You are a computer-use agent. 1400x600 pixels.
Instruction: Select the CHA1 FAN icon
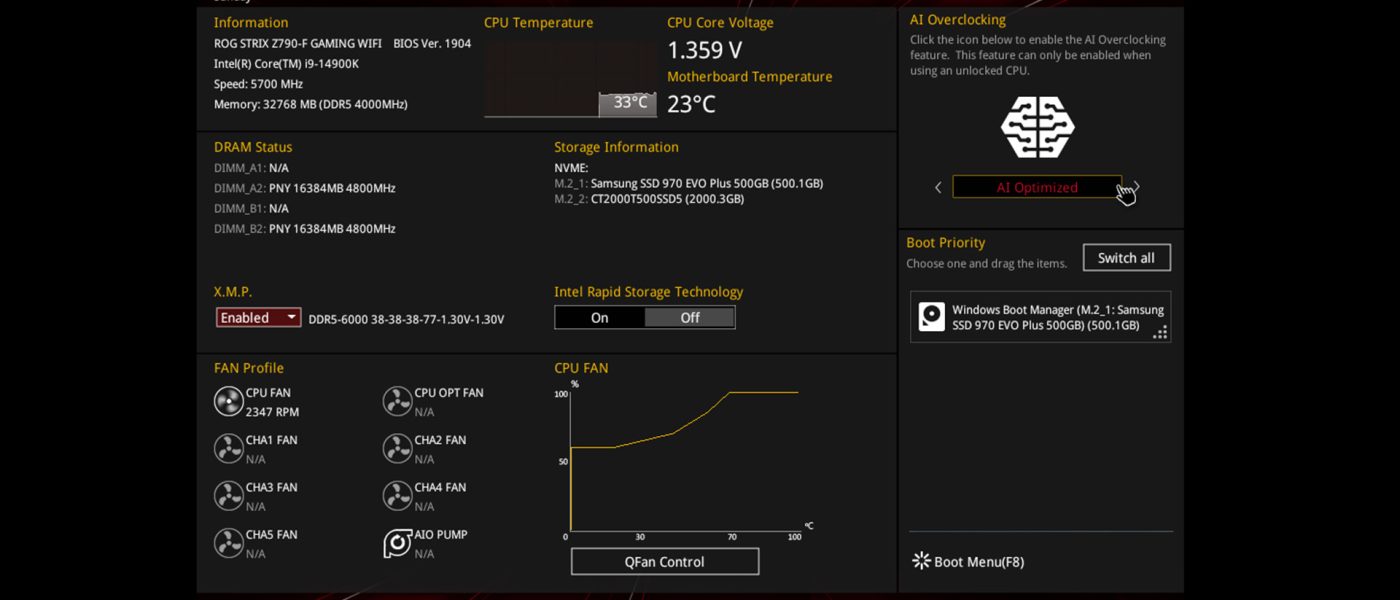(x=229, y=448)
